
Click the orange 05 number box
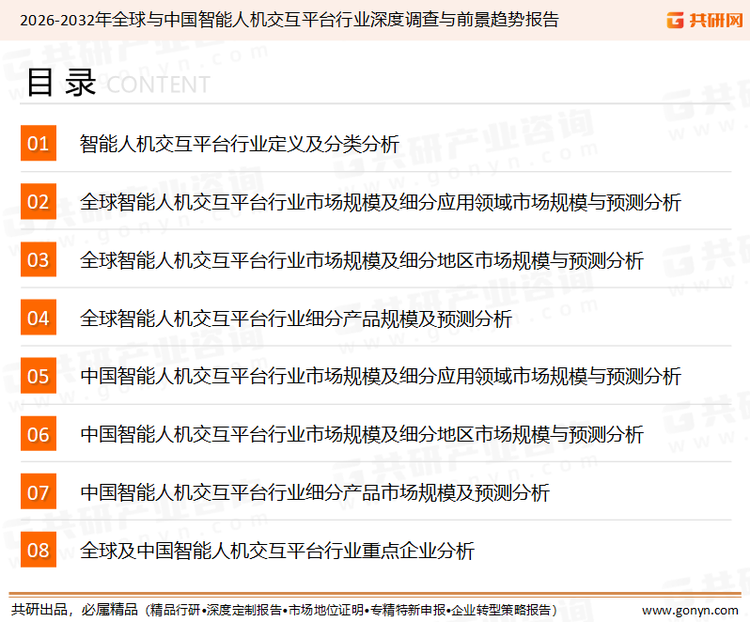click(x=38, y=376)
